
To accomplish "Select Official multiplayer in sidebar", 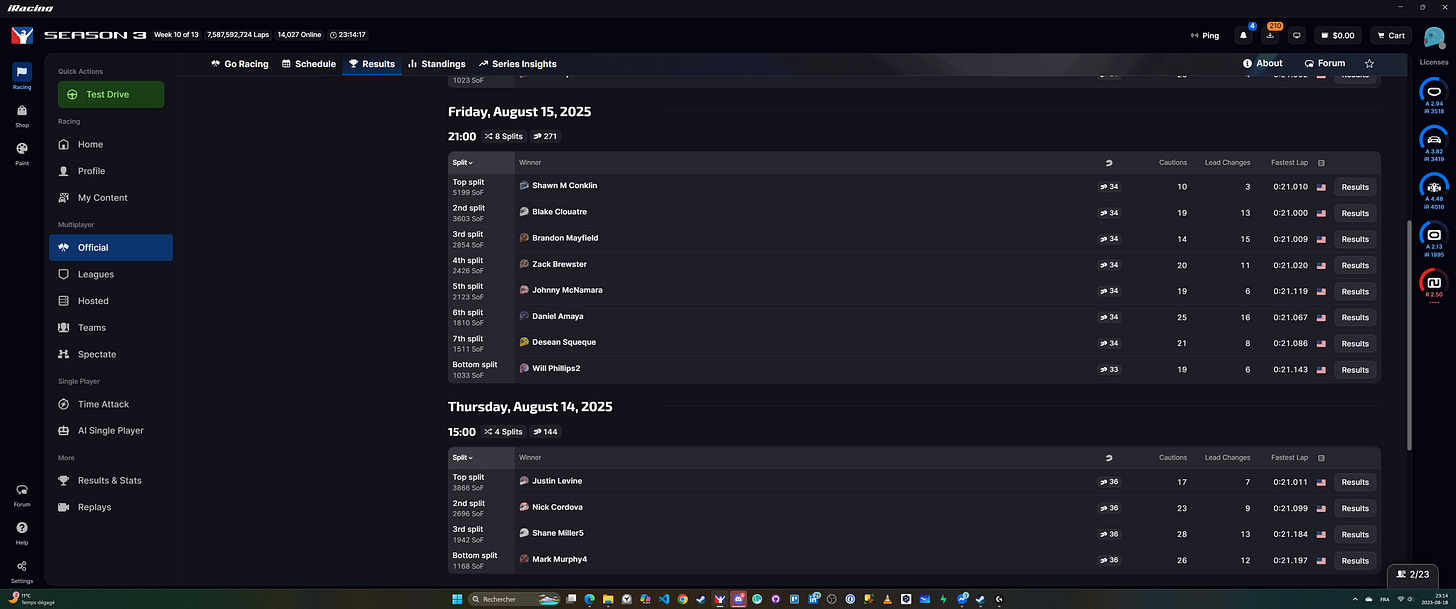I will (111, 247).
